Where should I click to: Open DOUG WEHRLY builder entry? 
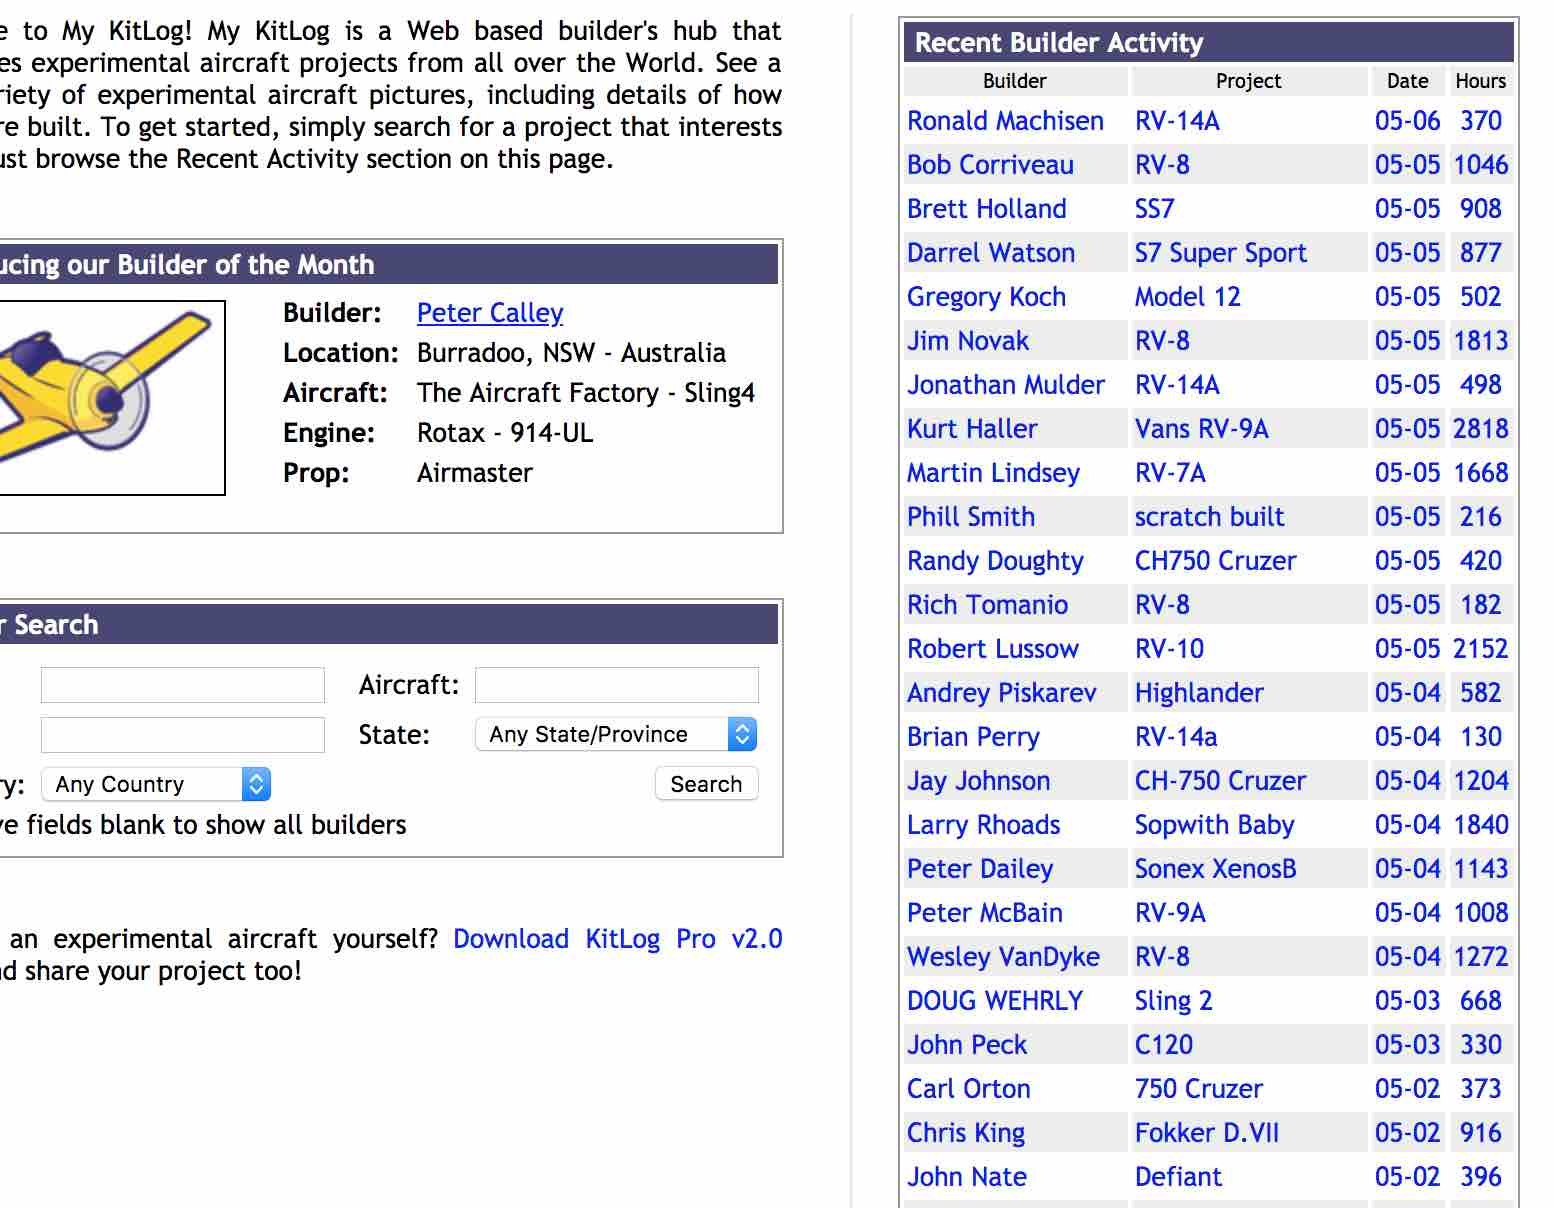pyautogui.click(x=995, y=1001)
